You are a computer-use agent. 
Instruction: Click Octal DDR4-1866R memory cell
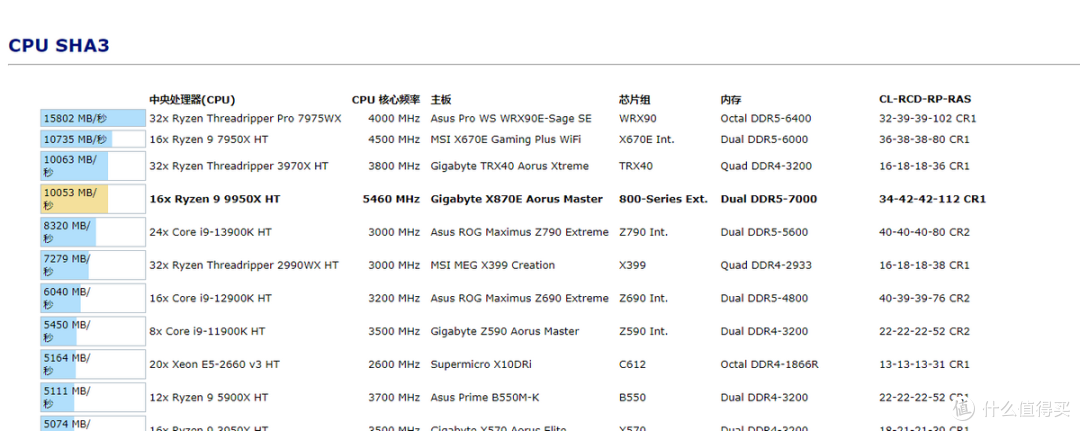click(769, 364)
